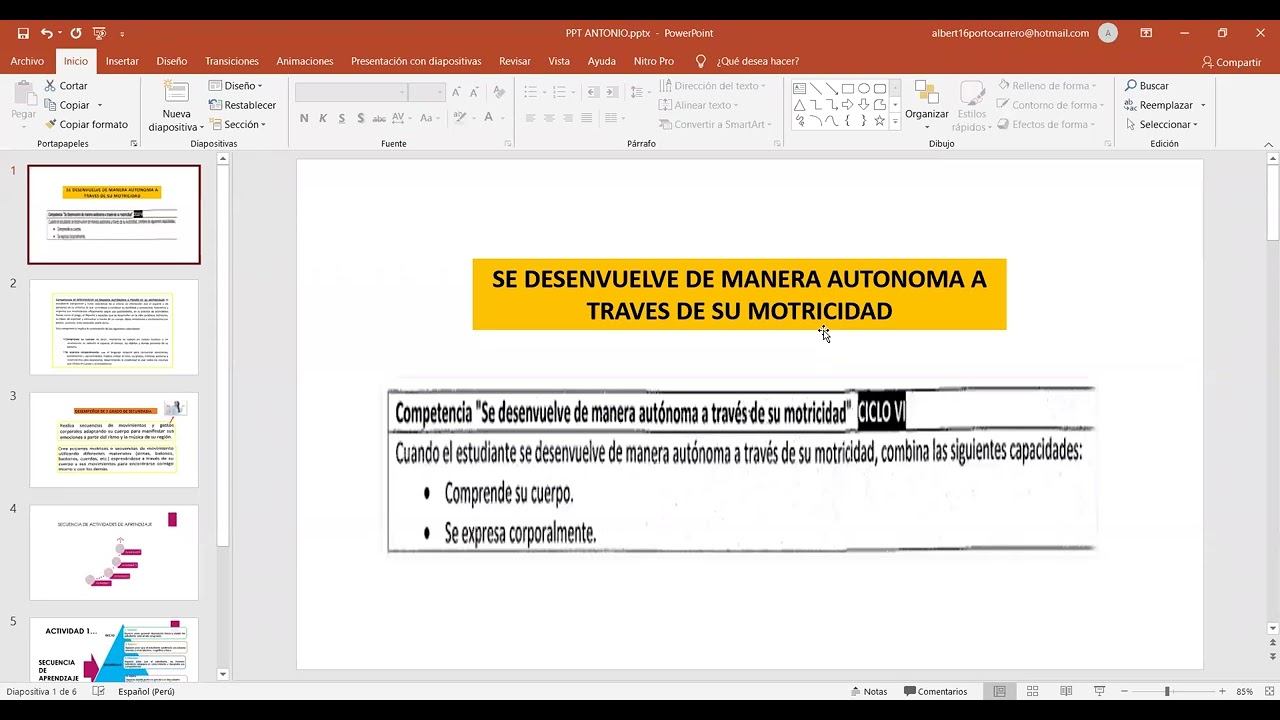Open Sección dropdown
Image resolution: width=1280 pixels, height=720 pixels.
[238, 124]
